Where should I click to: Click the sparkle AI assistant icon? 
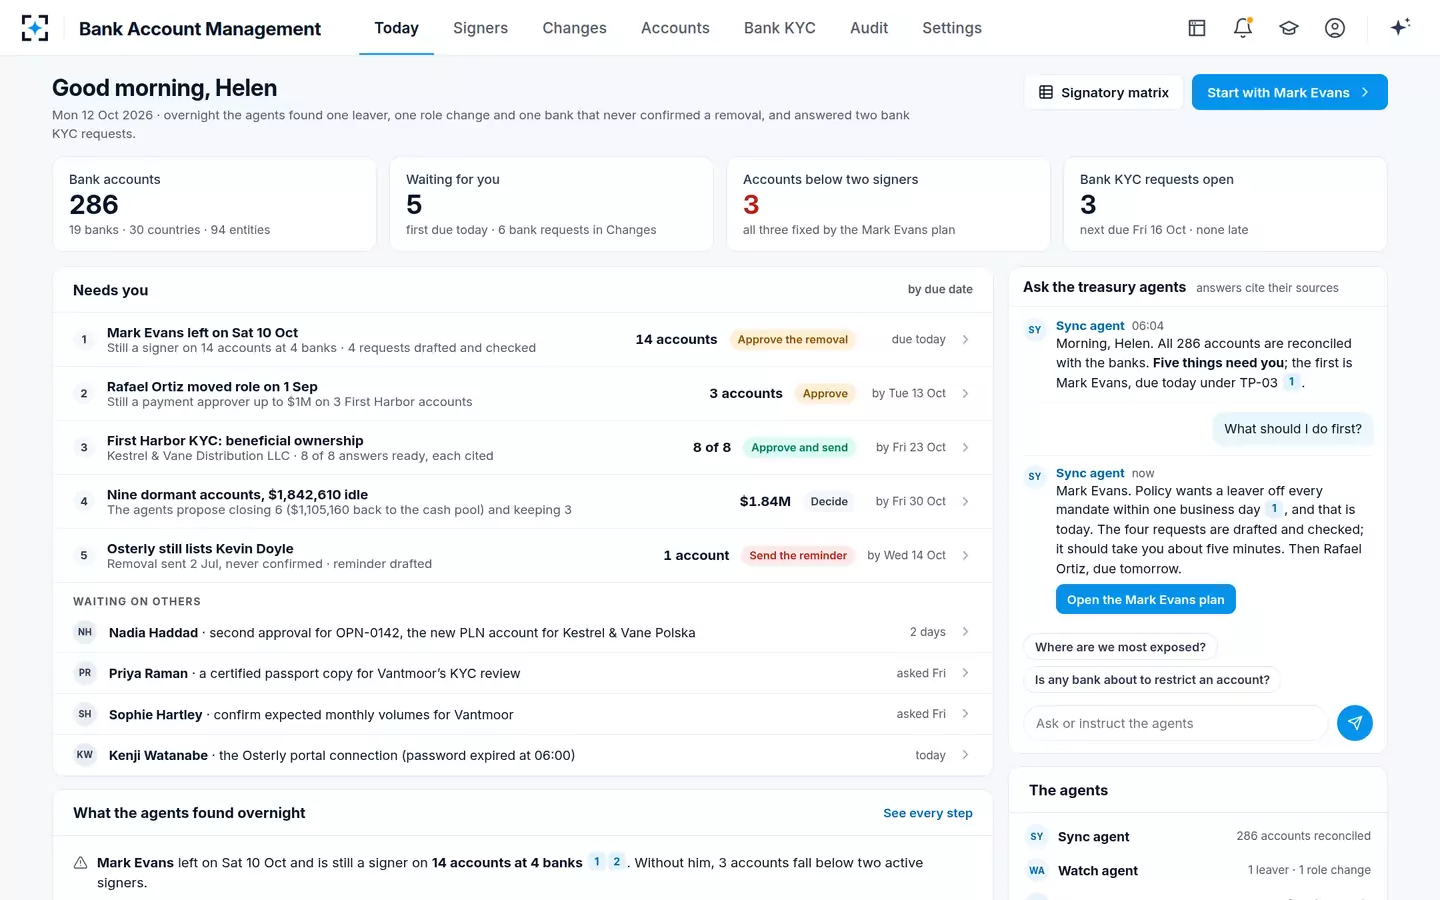point(1400,27)
